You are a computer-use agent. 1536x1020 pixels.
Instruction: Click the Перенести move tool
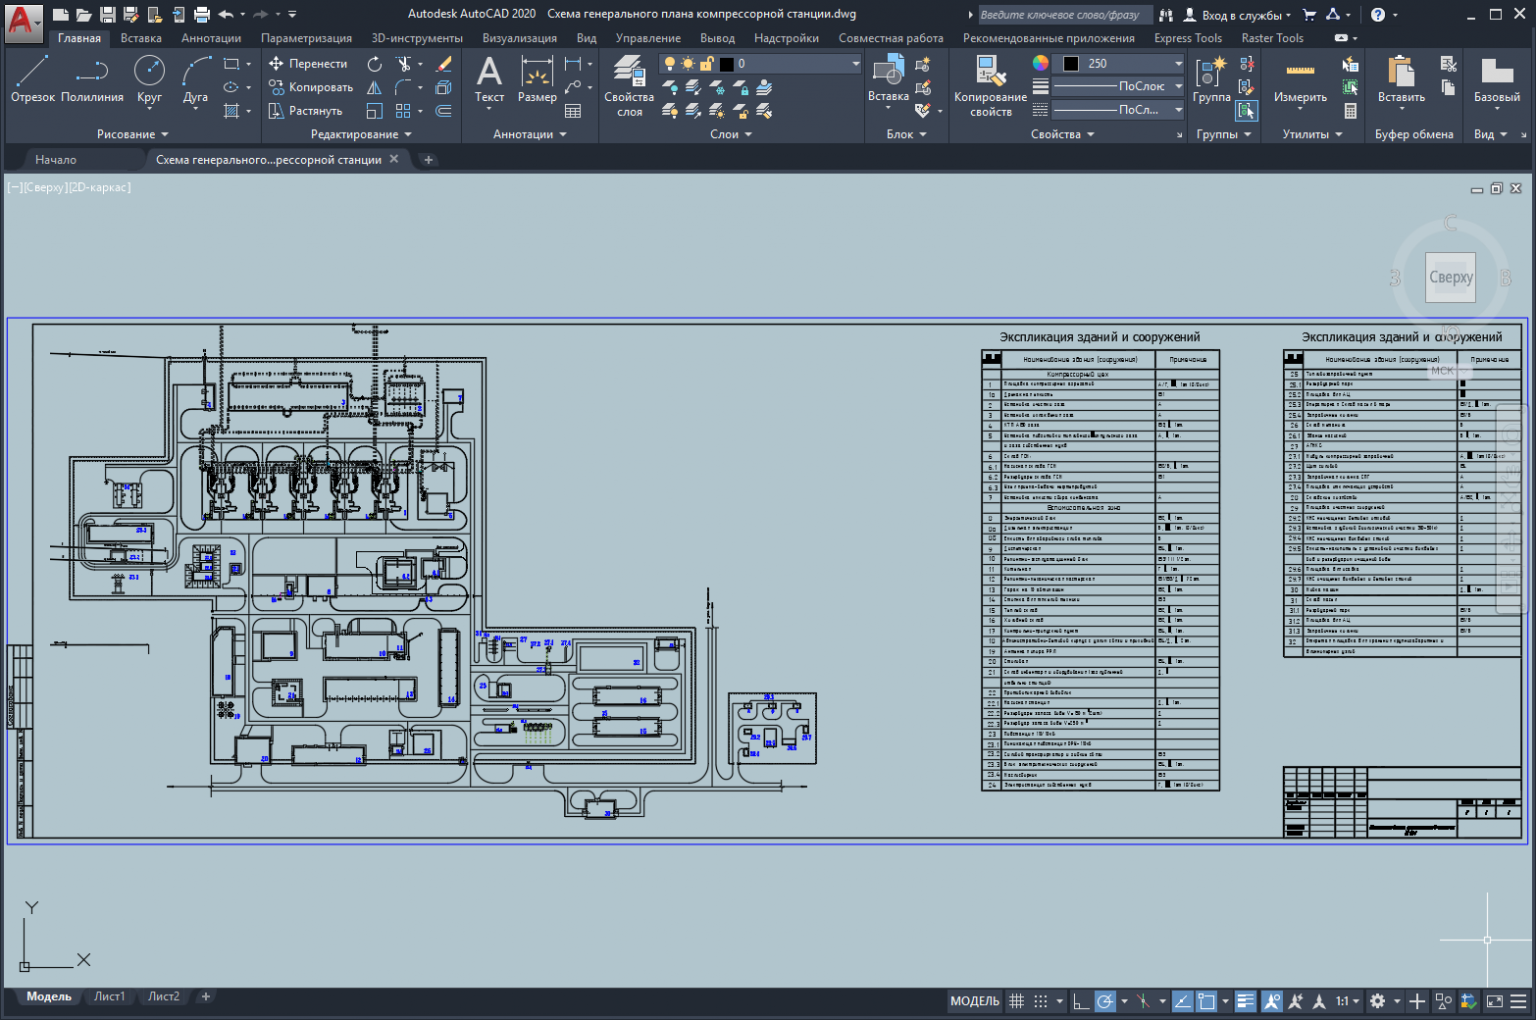pos(308,63)
